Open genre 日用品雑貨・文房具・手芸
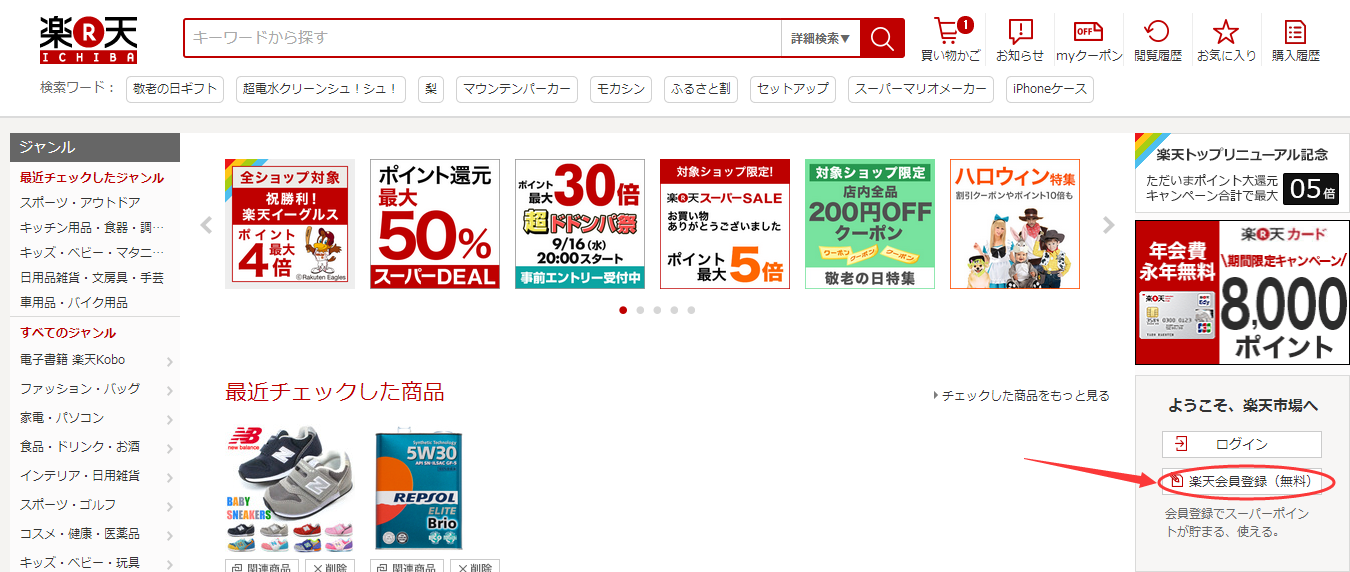Viewport: 1350px width, 572px height. pyautogui.click(x=92, y=277)
